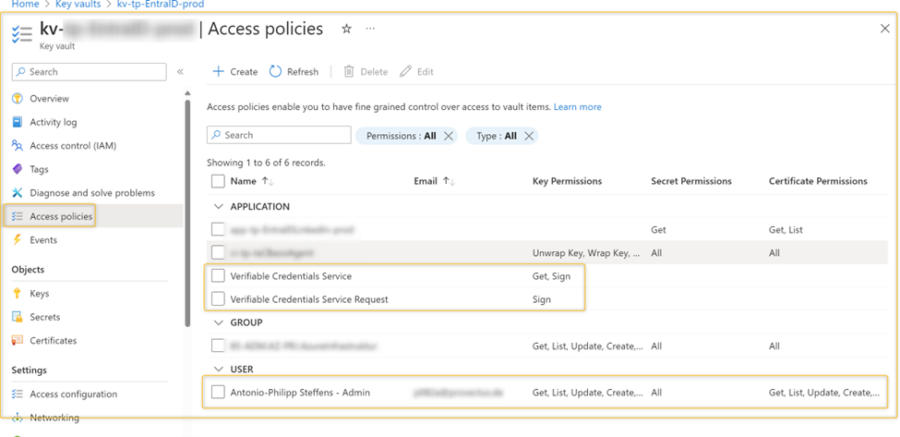Image resolution: width=900 pixels, height=437 pixels.
Task: Collapse the USER section
Action: coord(218,369)
